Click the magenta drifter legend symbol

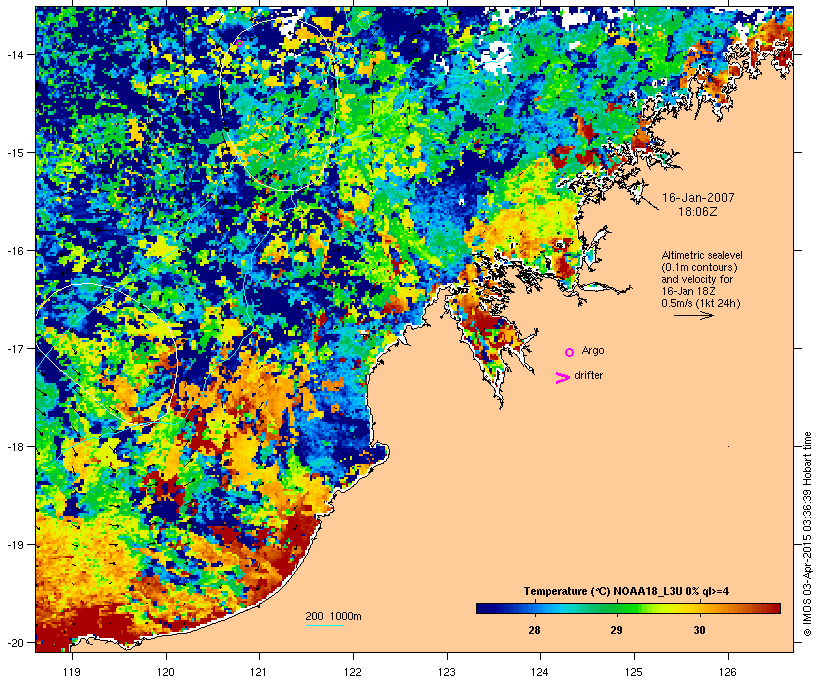tap(563, 378)
